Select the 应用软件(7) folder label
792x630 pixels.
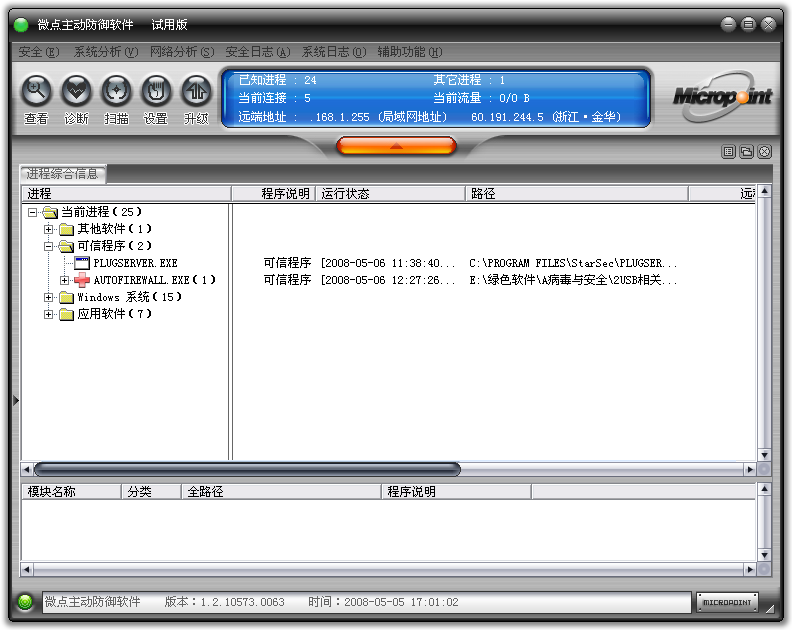[x=115, y=314]
